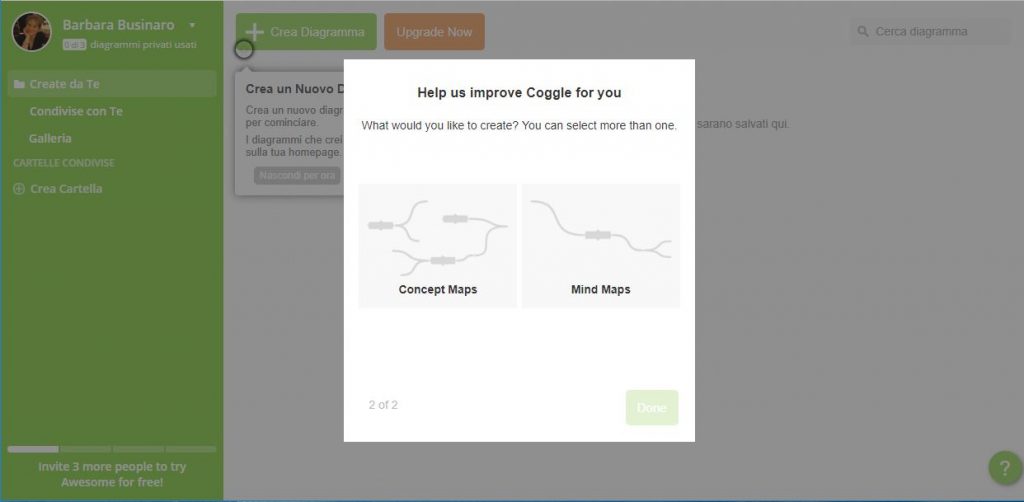The image size is (1024, 502).
Task: Select the Mind Maps option card
Action: [601, 245]
